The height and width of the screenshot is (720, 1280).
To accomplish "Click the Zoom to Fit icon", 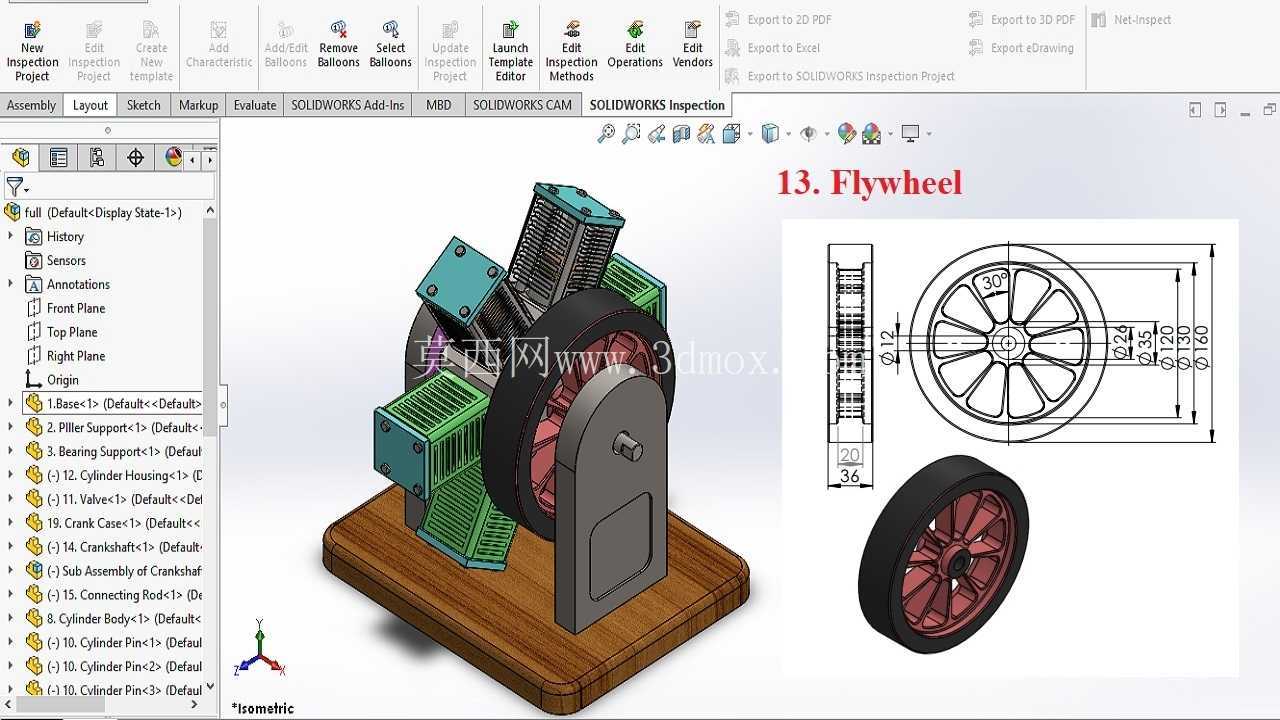I will (606, 133).
